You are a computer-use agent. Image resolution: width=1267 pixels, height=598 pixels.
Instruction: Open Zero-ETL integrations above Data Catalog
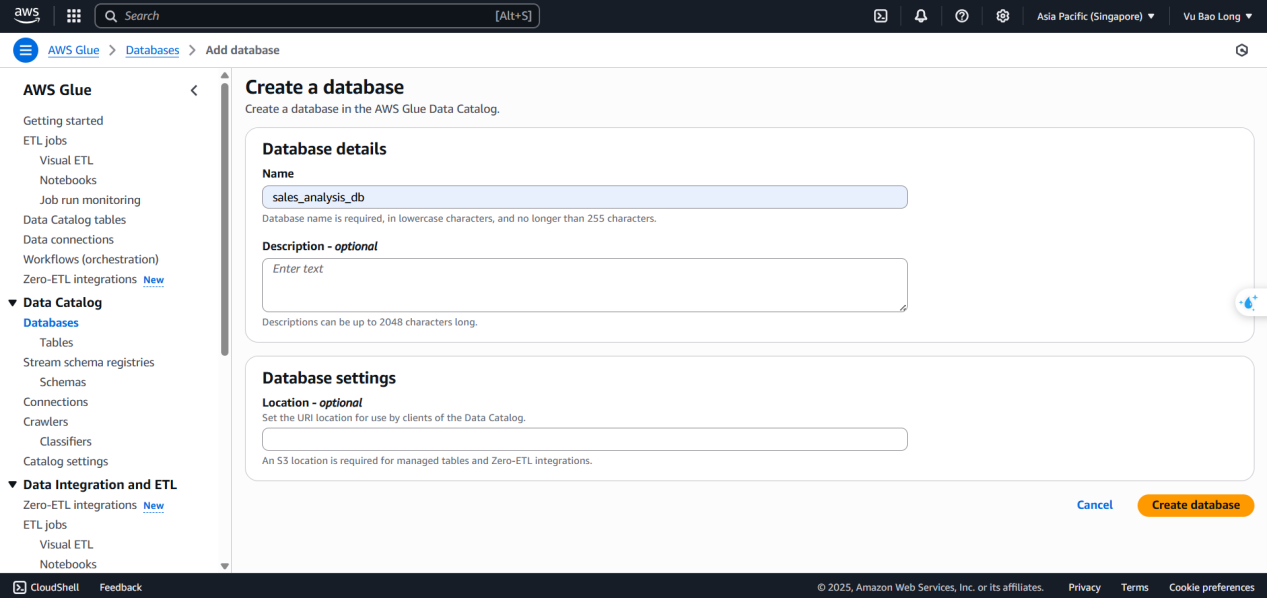80,279
